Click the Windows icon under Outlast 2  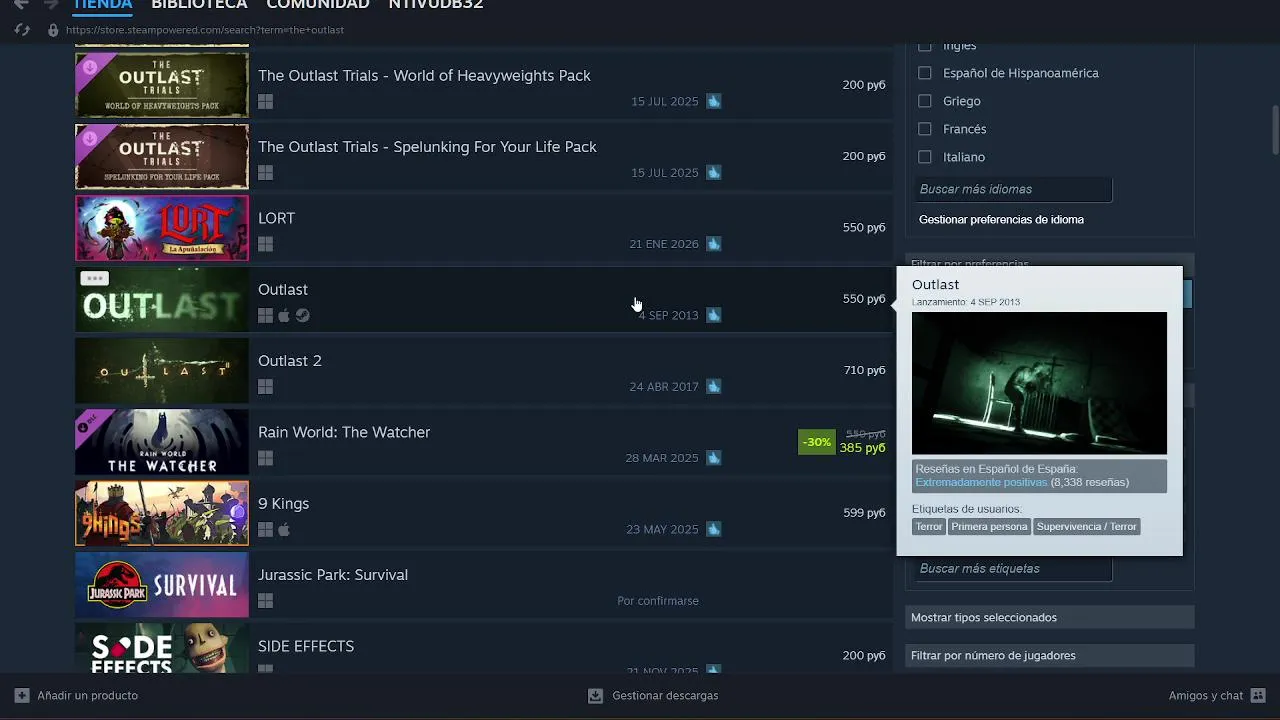point(265,387)
